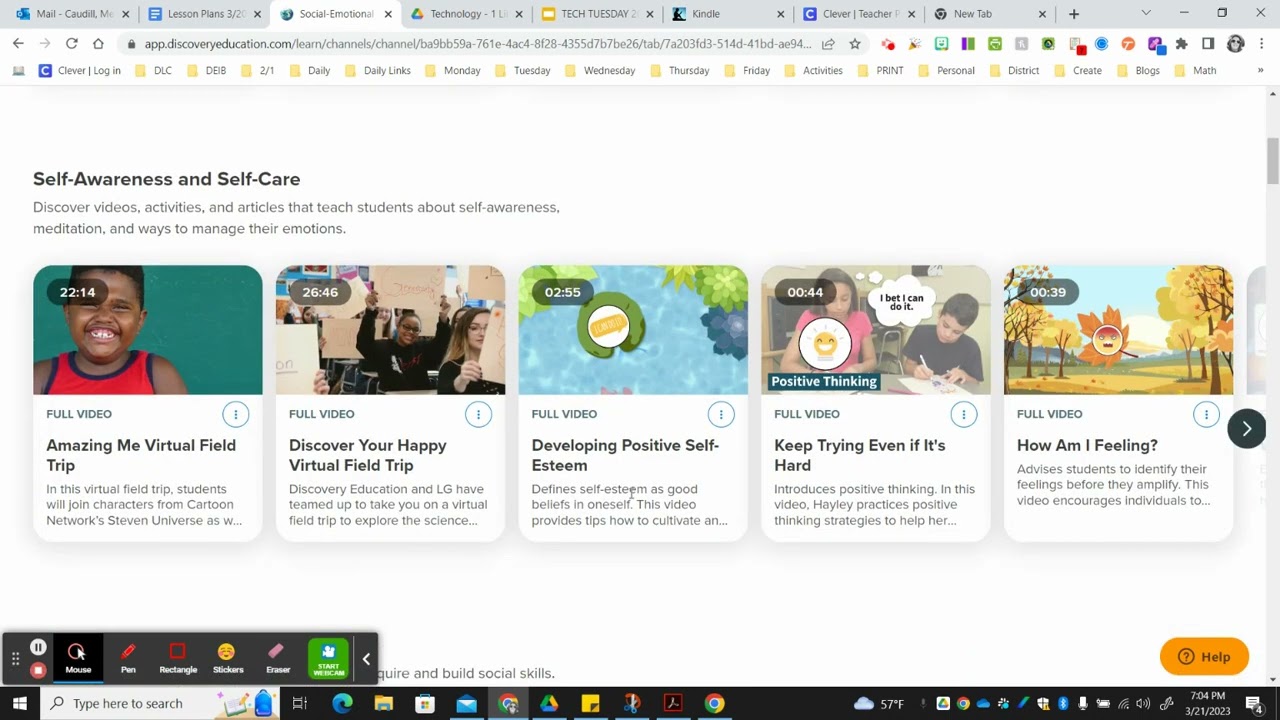
Task: Bookmark this page with star icon
Action: coord(855,44)
